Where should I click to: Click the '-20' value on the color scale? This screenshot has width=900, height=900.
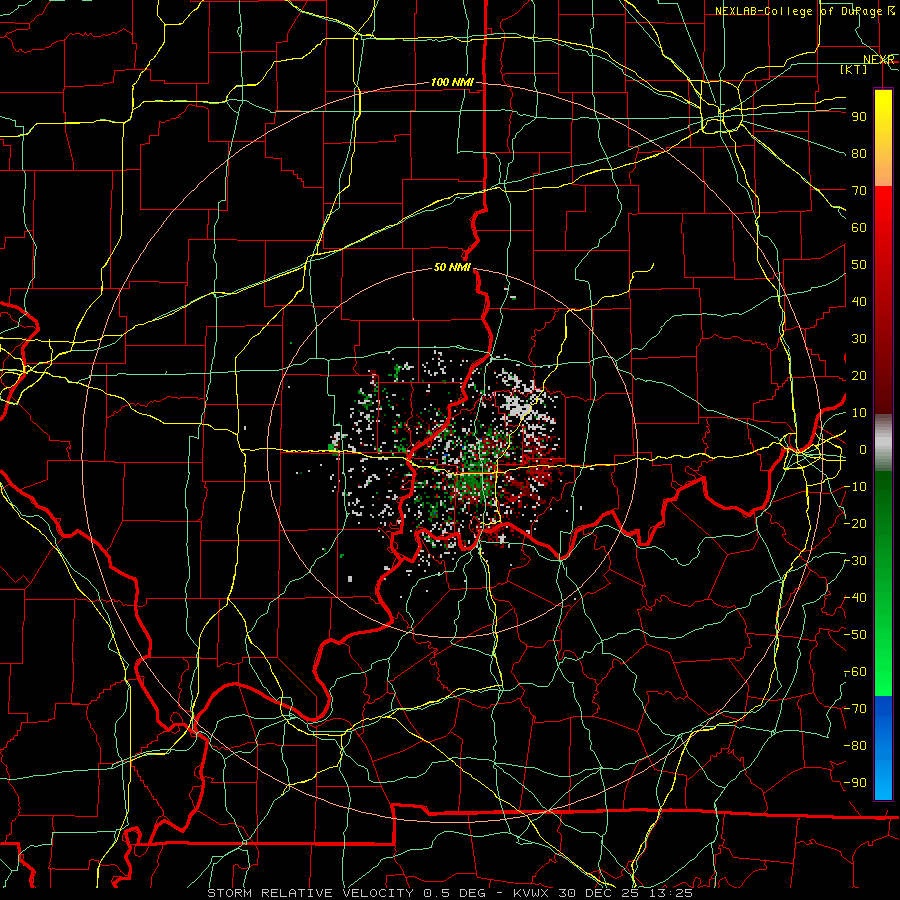[855, 523]
